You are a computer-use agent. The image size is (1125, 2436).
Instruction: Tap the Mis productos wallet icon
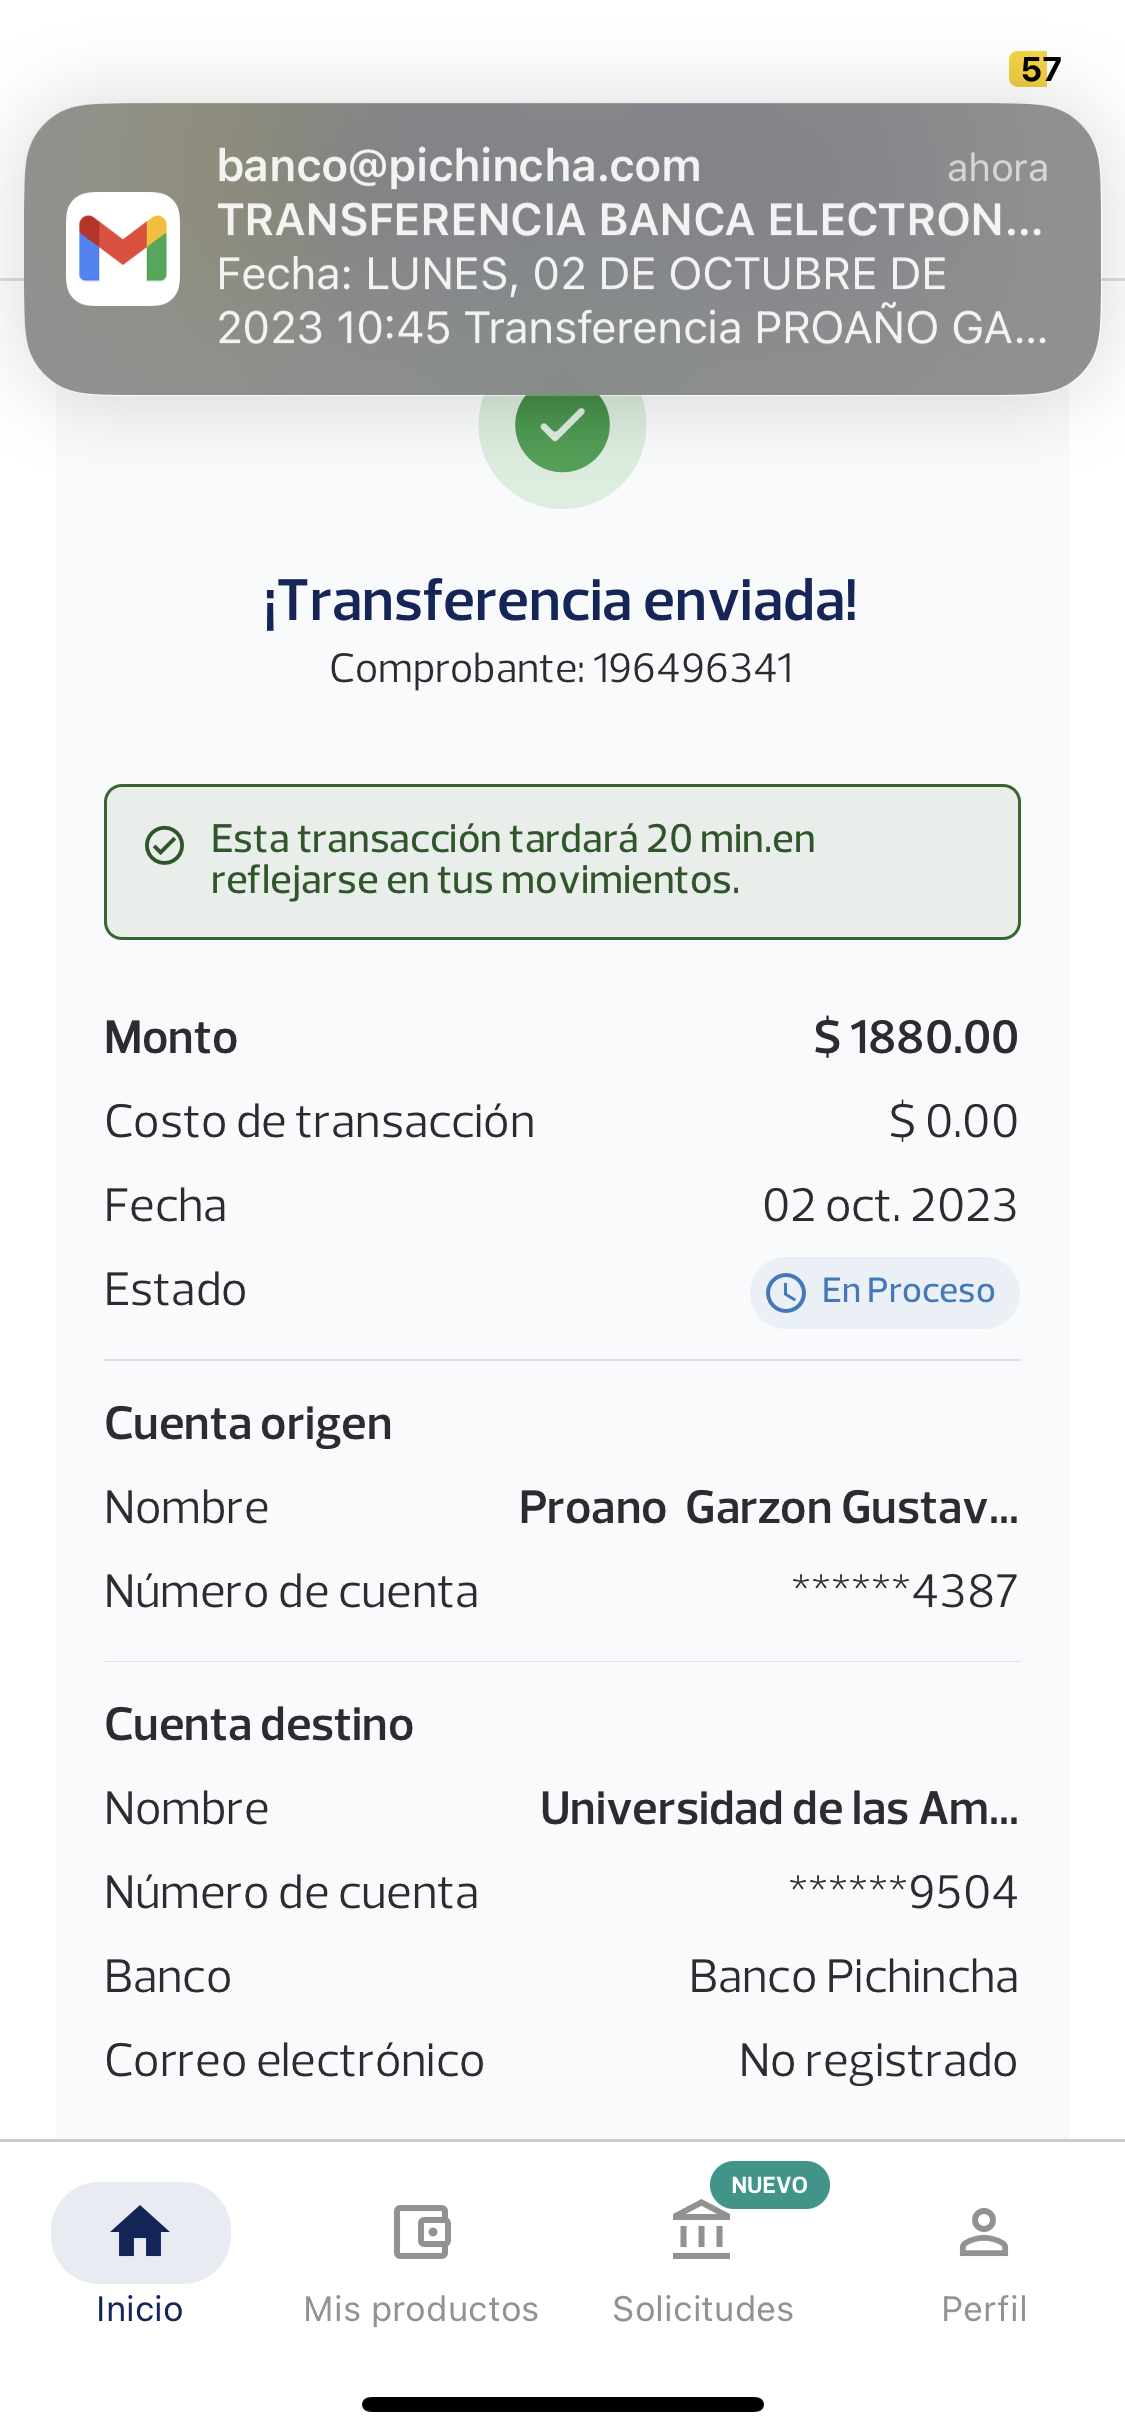click(x=421, y=2231)
